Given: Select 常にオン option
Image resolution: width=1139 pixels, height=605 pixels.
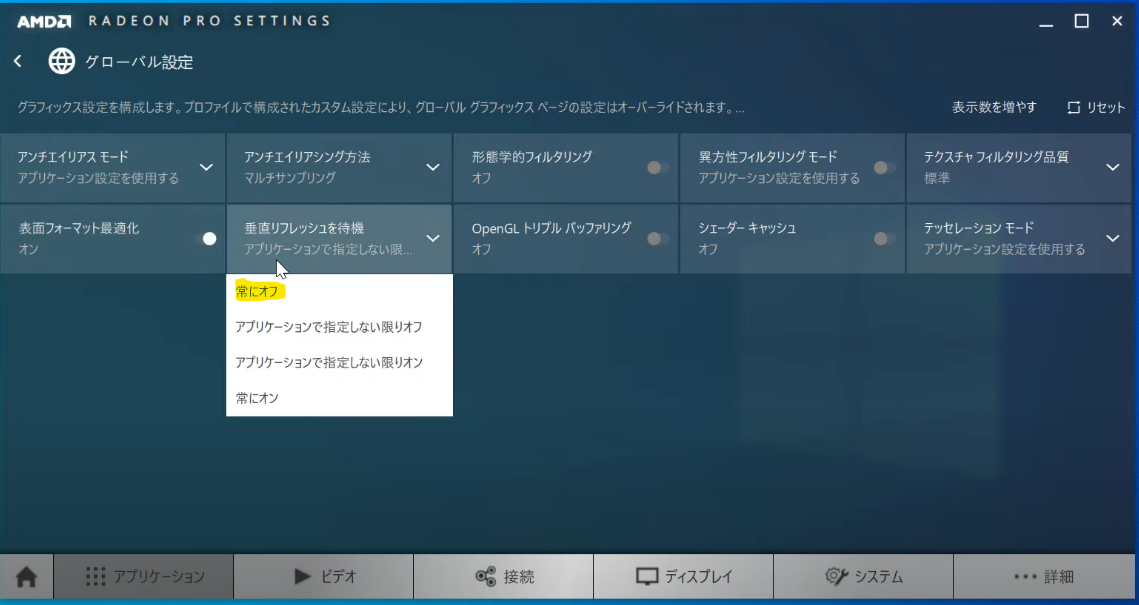Looking at the screenshot, I should pos(339,398).
